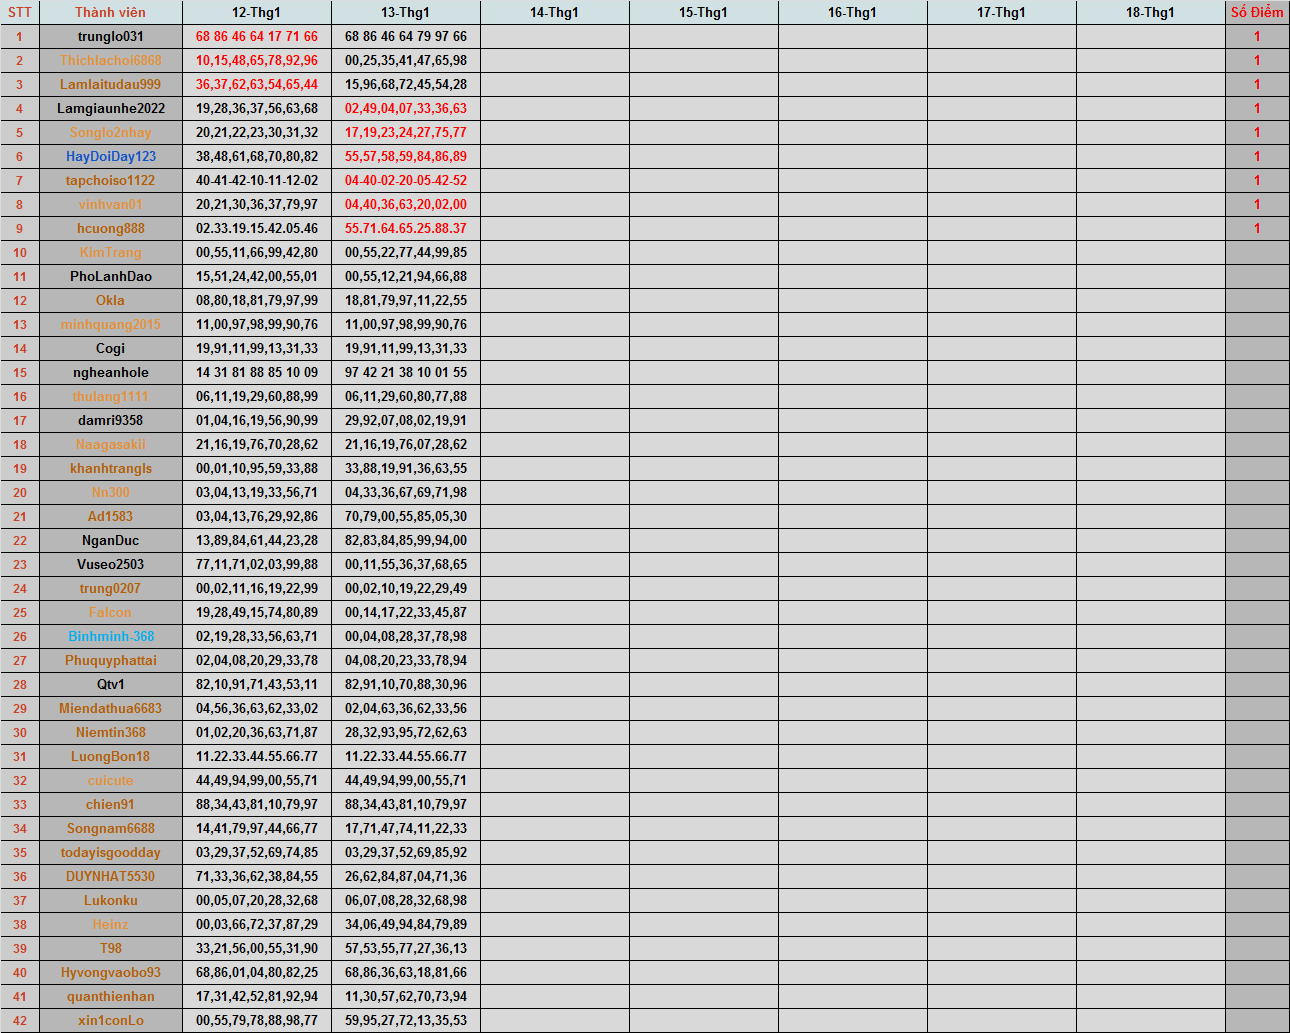Click member name Niemtin368
Image resolution: width=1290 pixels, height=1033 pixels.
click(x=110, y=732)
